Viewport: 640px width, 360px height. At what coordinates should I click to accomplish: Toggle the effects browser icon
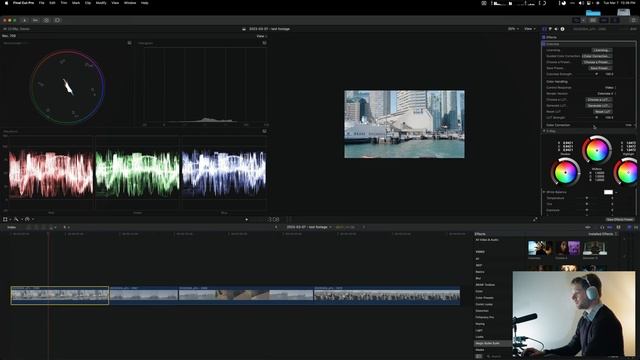[629, 227]
